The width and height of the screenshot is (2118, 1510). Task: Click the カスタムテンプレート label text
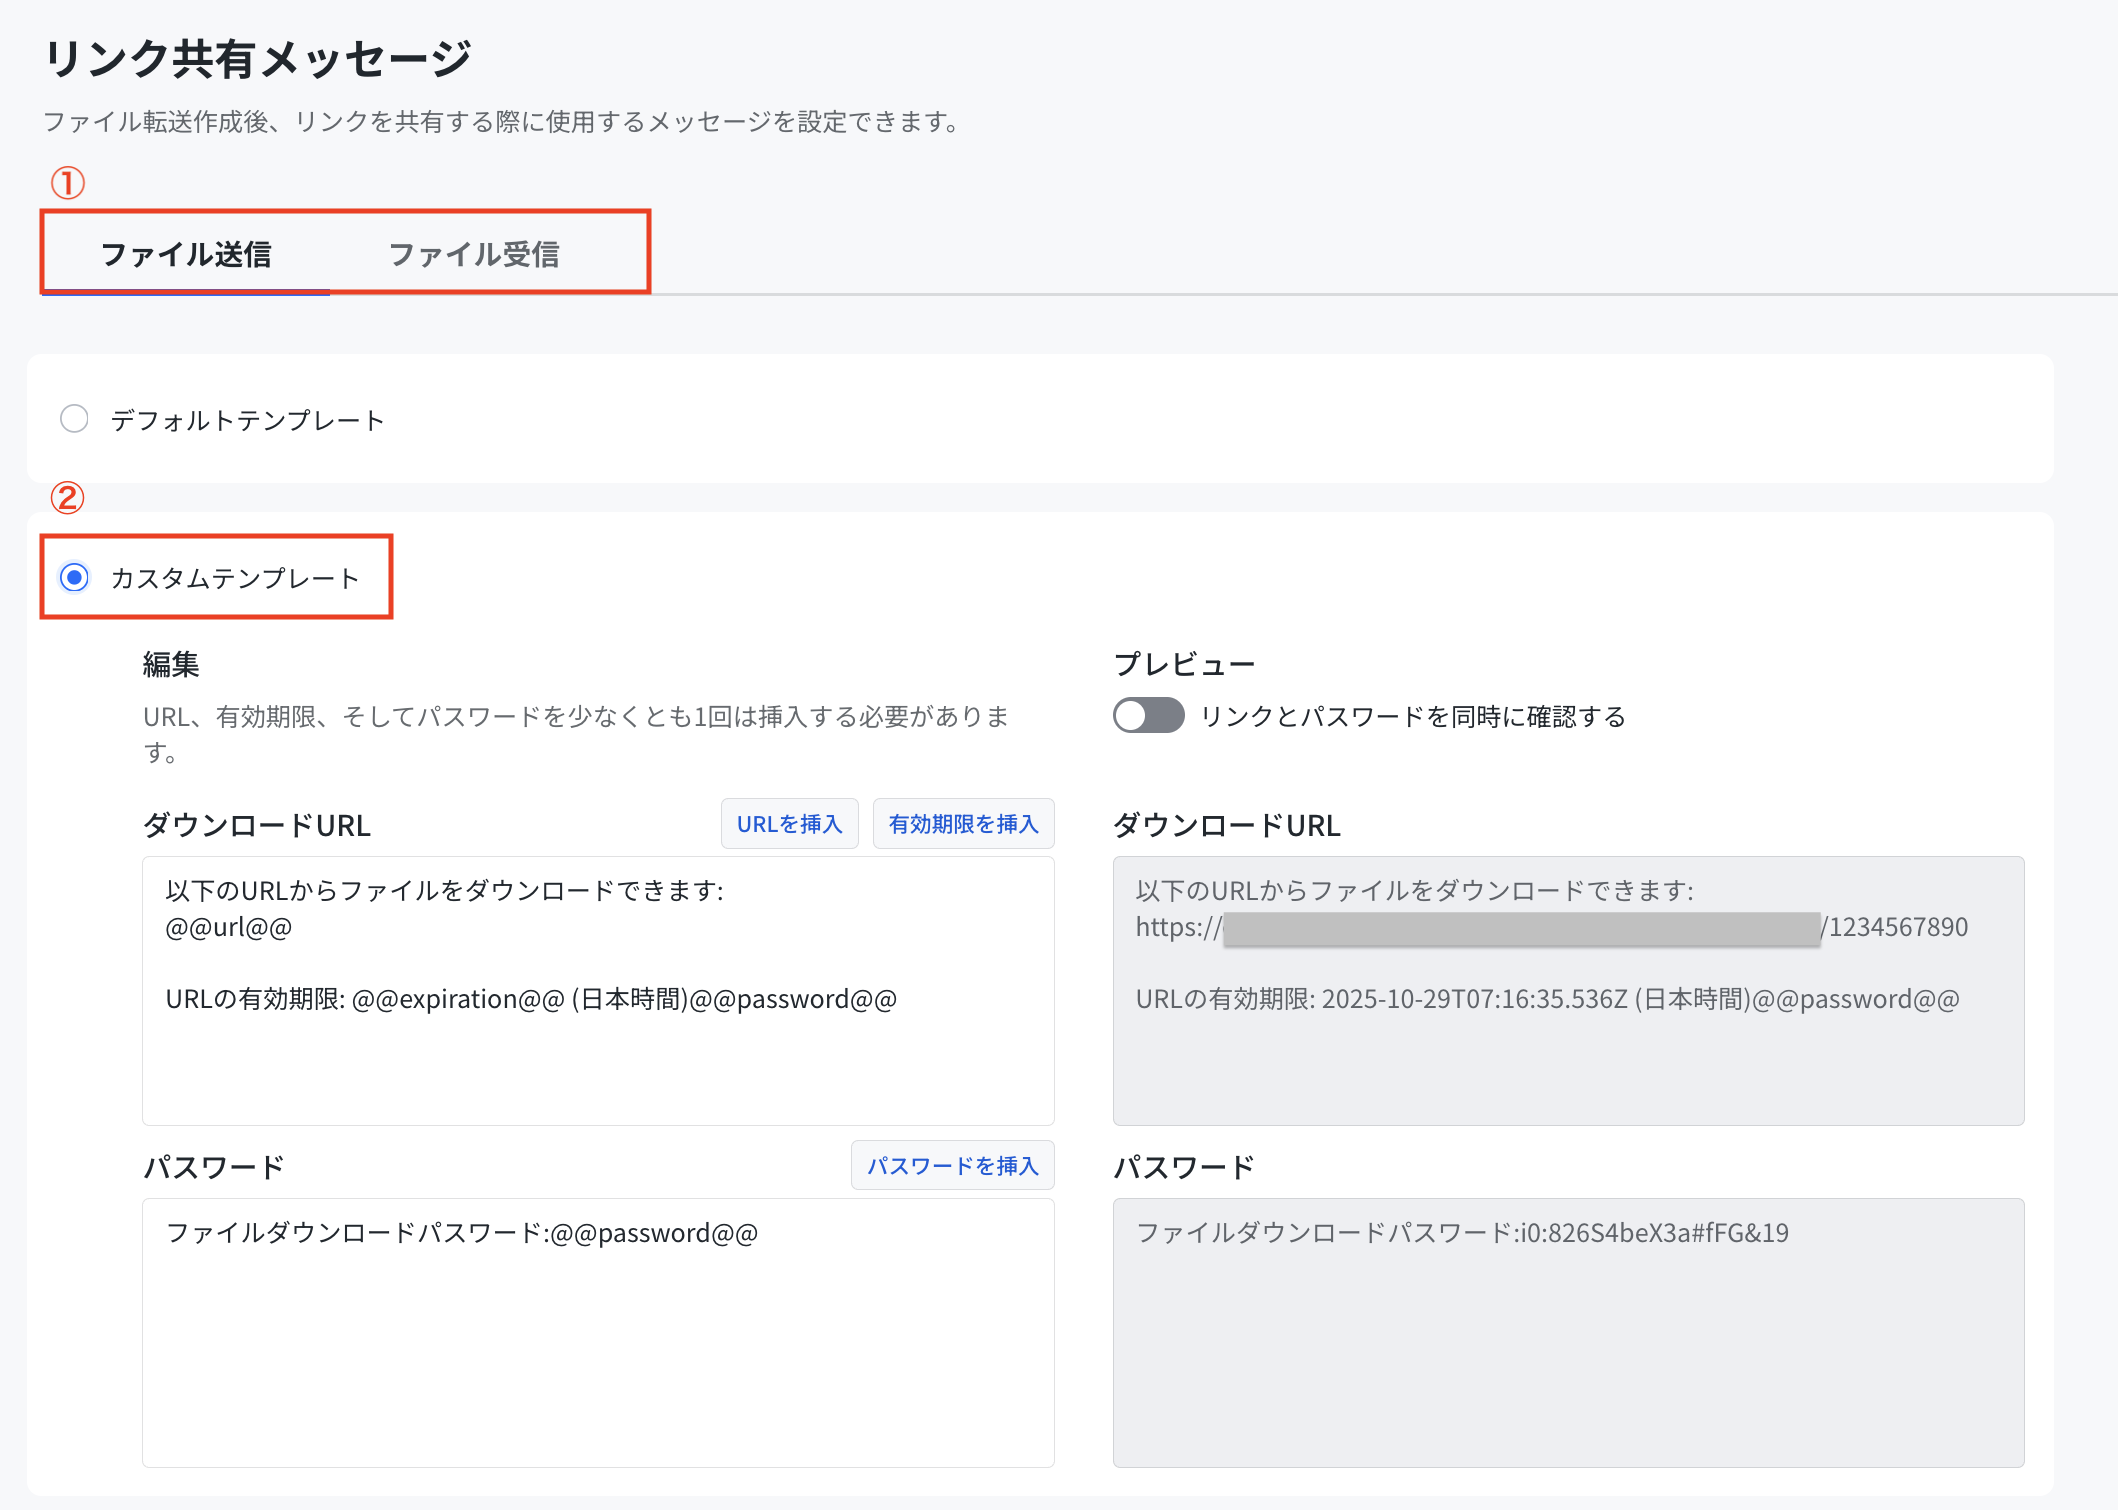(235, 578)
